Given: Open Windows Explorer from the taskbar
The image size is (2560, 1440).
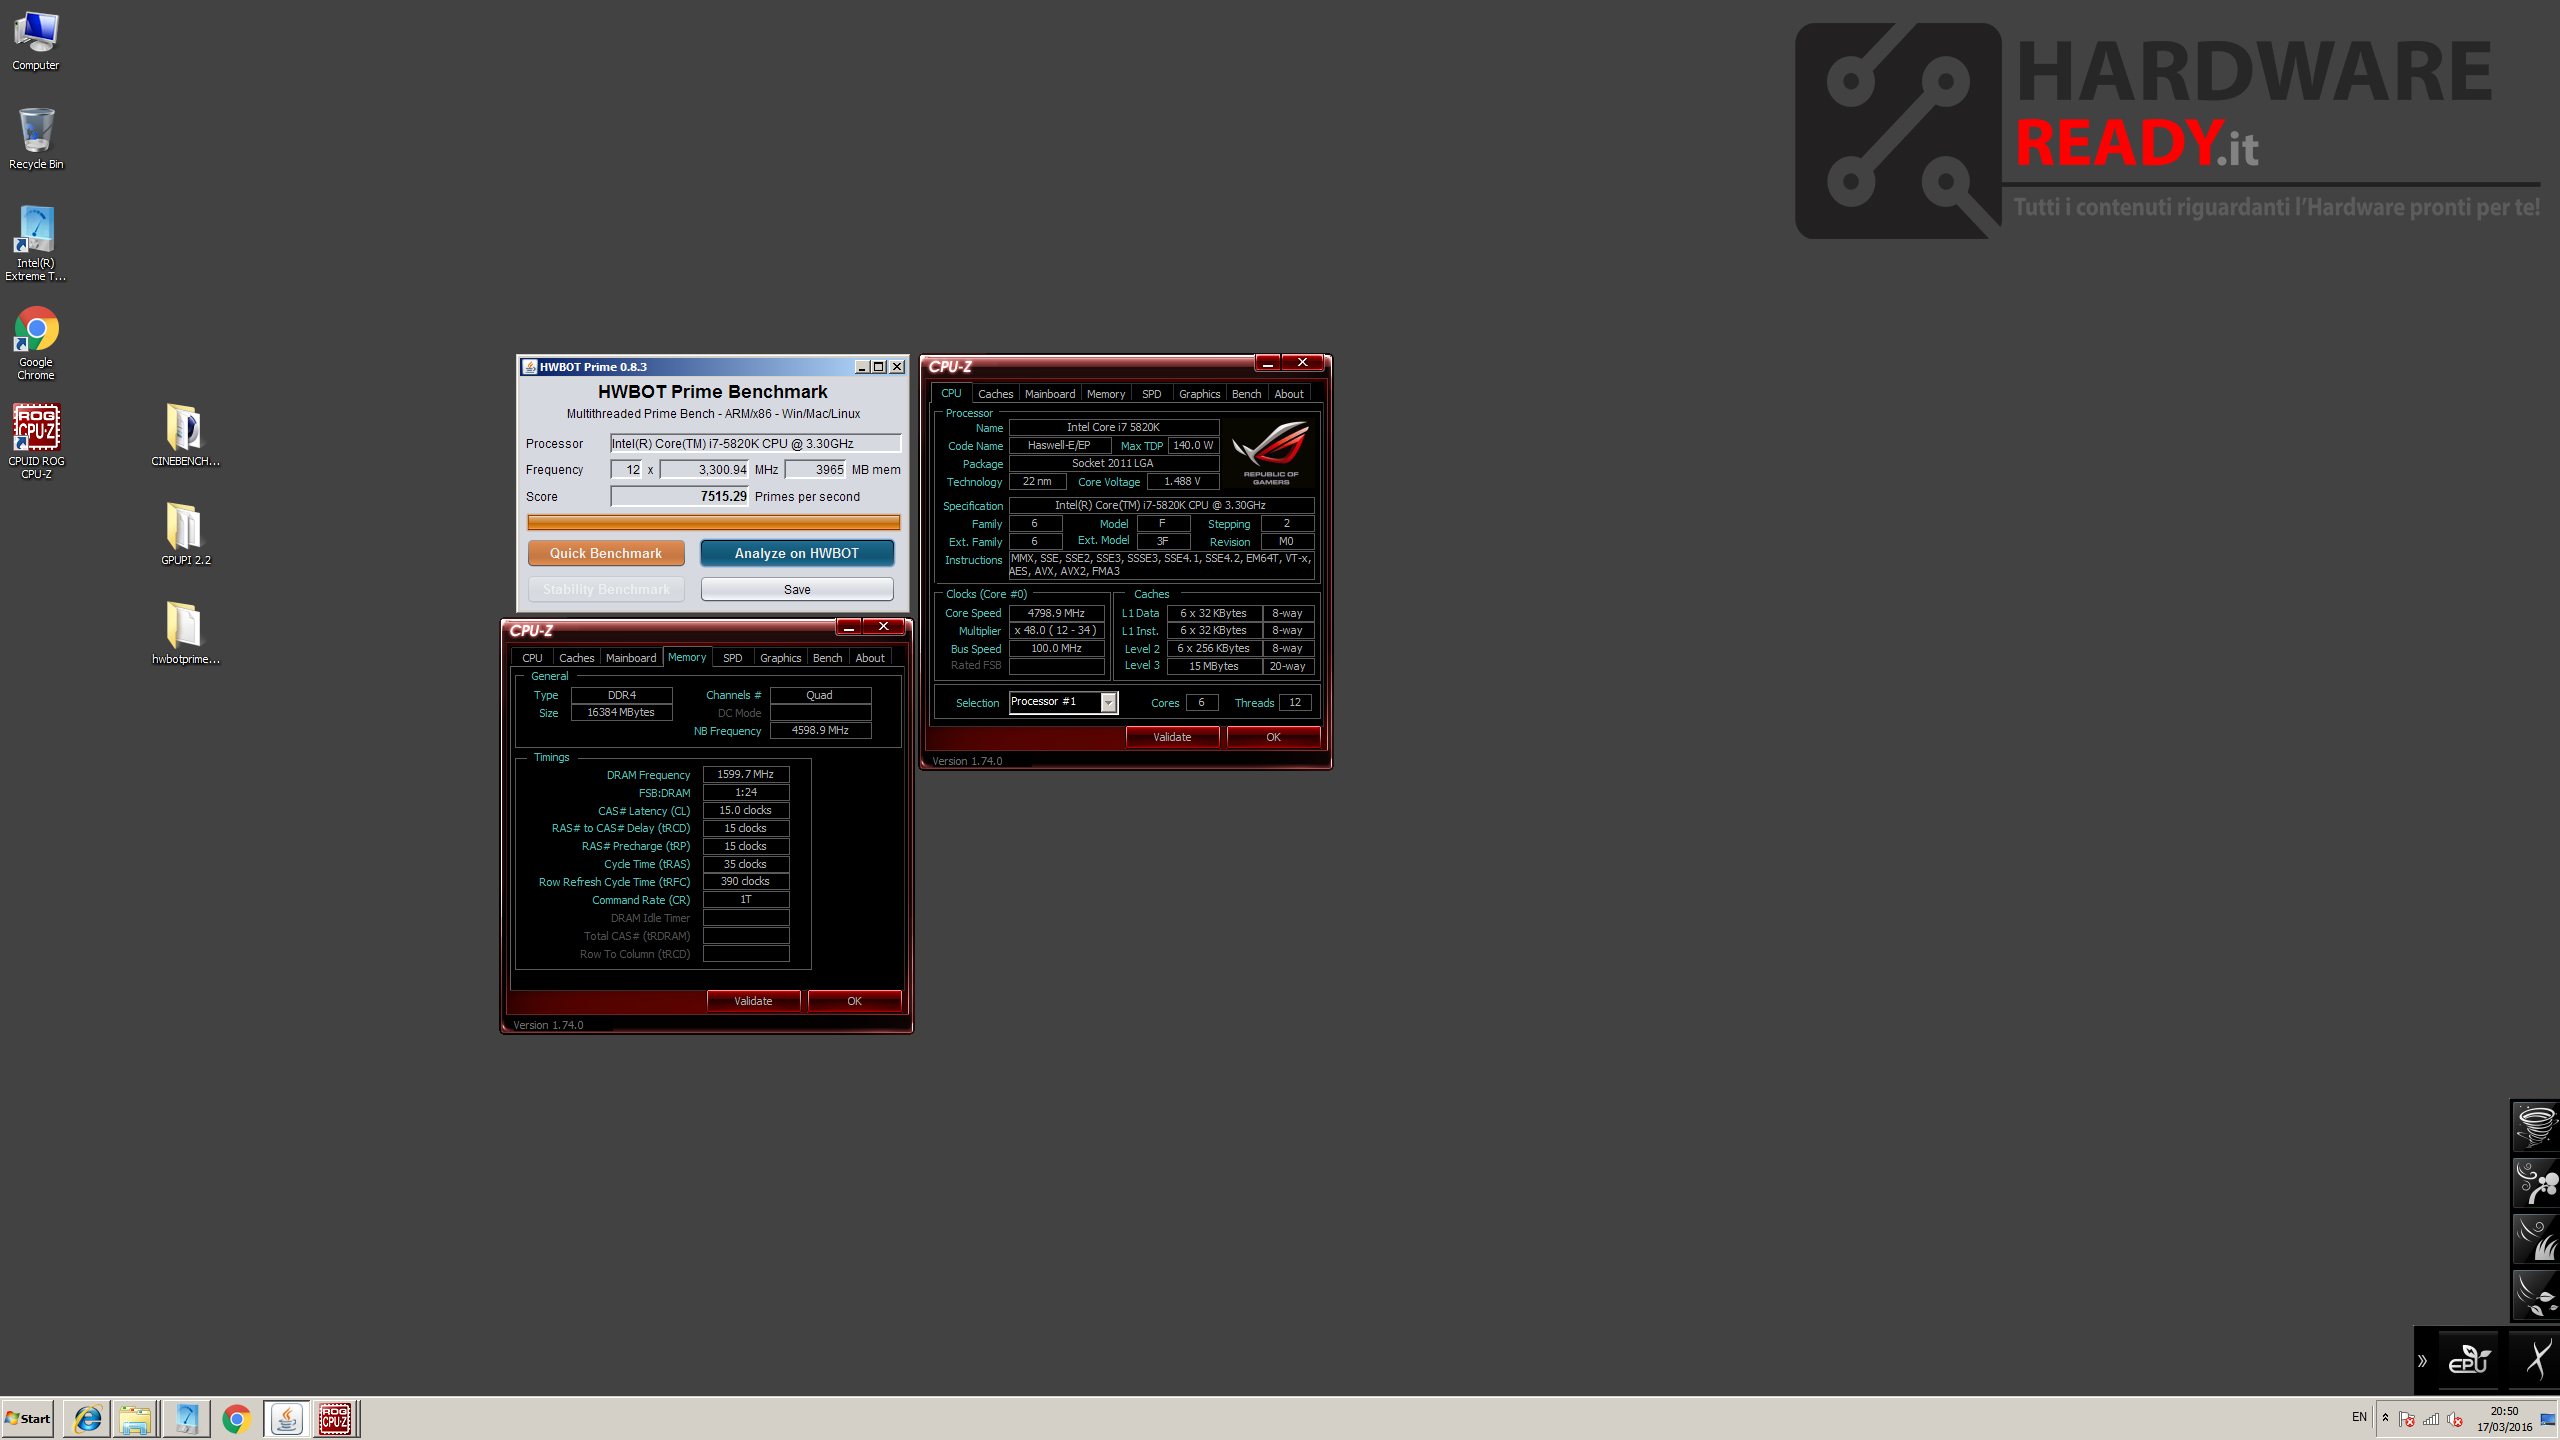Looking at the screenshot, I should click(x=135, y=1418).
